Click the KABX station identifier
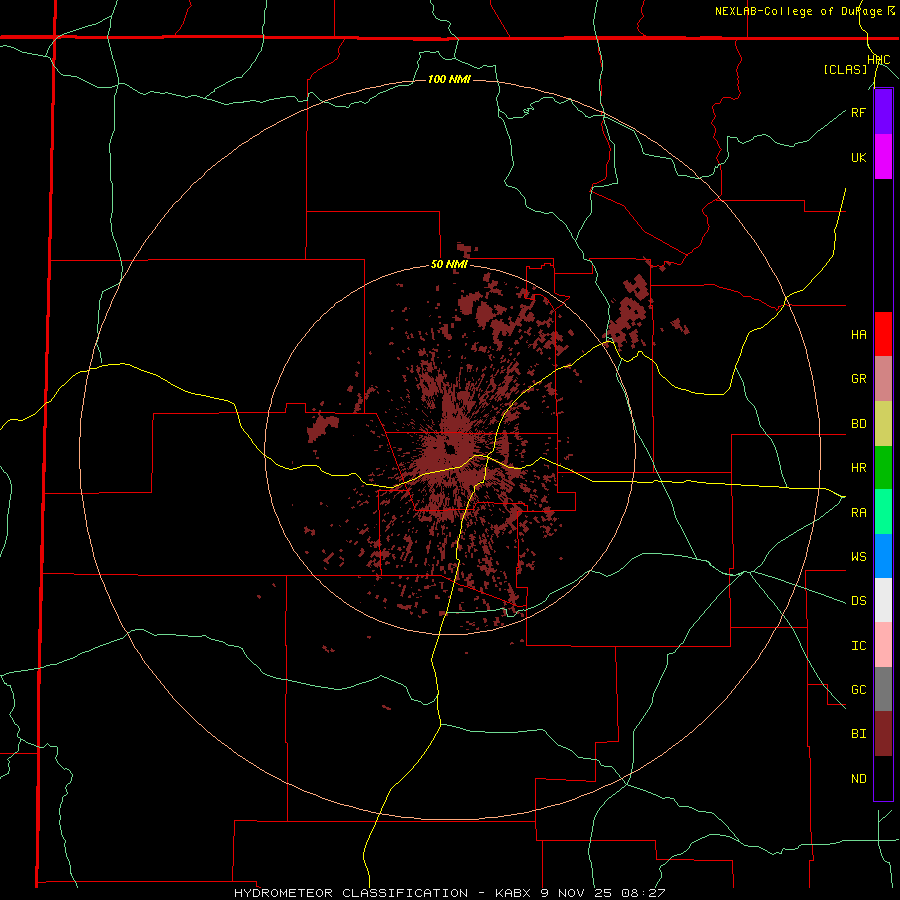This screenshot has width=900, height=900. (x=515, y=893)
